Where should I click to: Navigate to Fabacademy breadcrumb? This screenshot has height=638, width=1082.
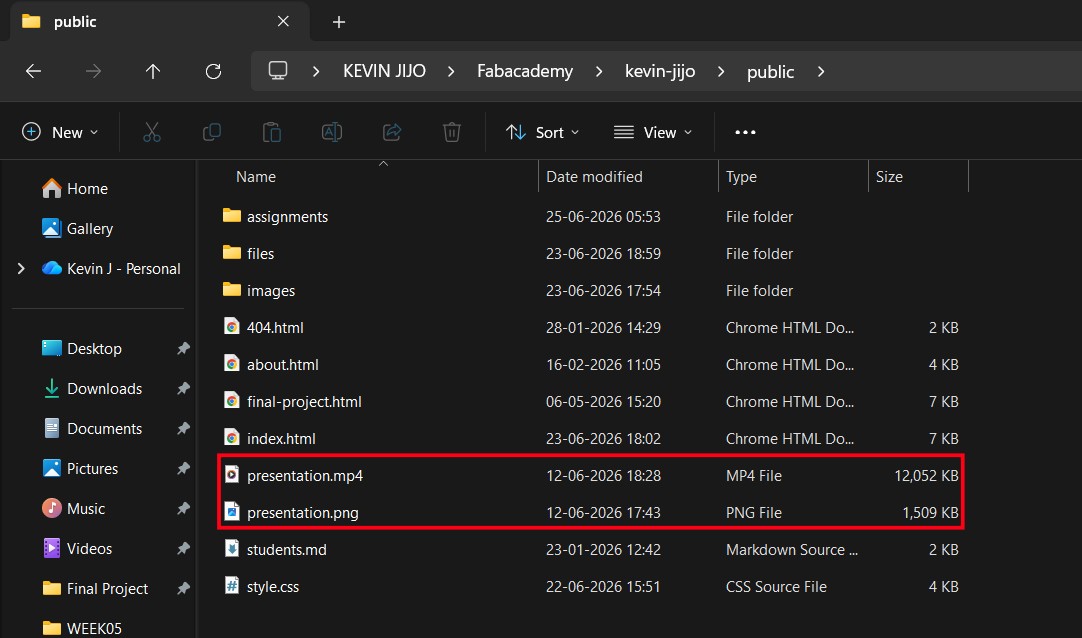(524, 71)
